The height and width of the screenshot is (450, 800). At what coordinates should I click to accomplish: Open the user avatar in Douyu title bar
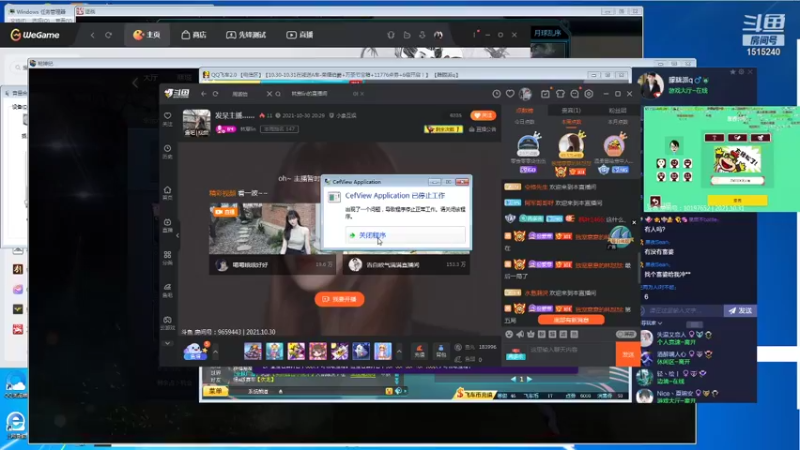526,94
